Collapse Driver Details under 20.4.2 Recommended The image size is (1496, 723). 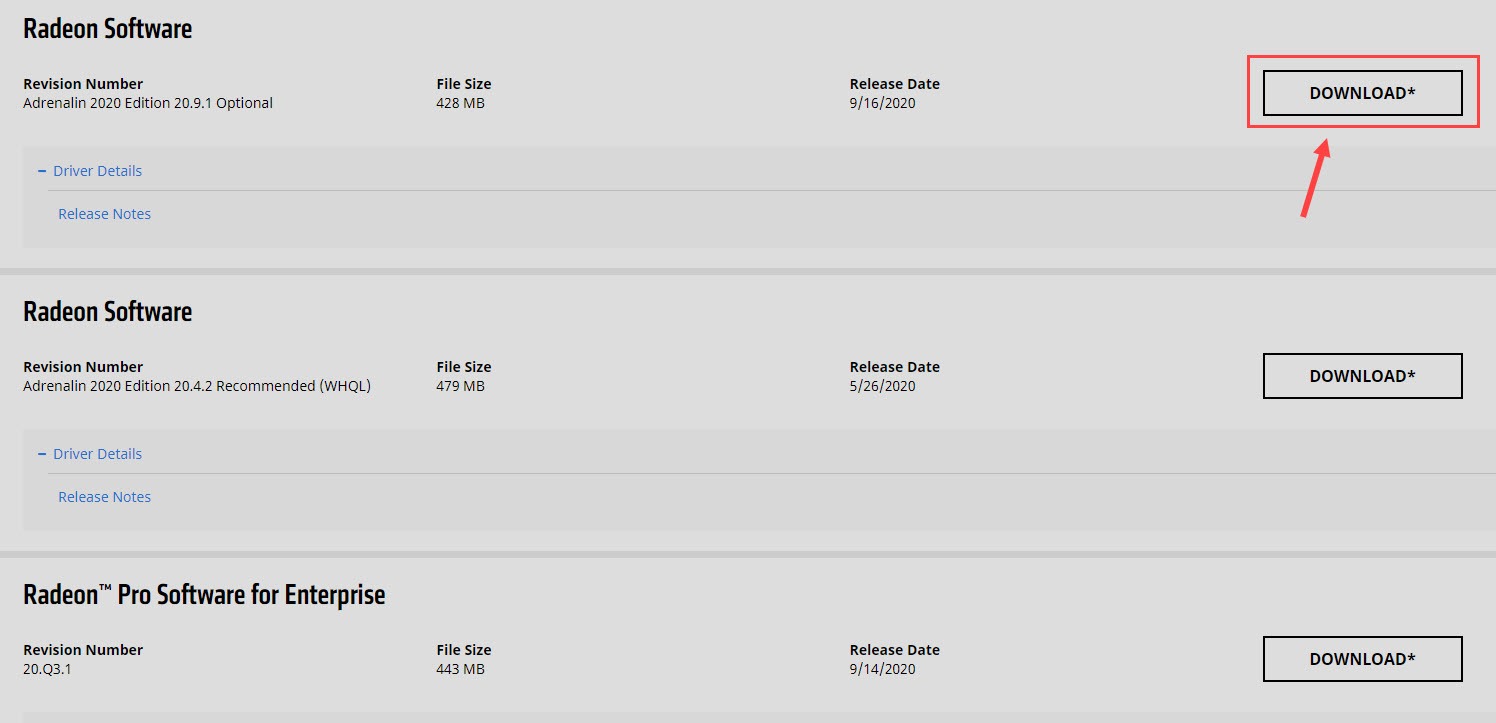97,454
